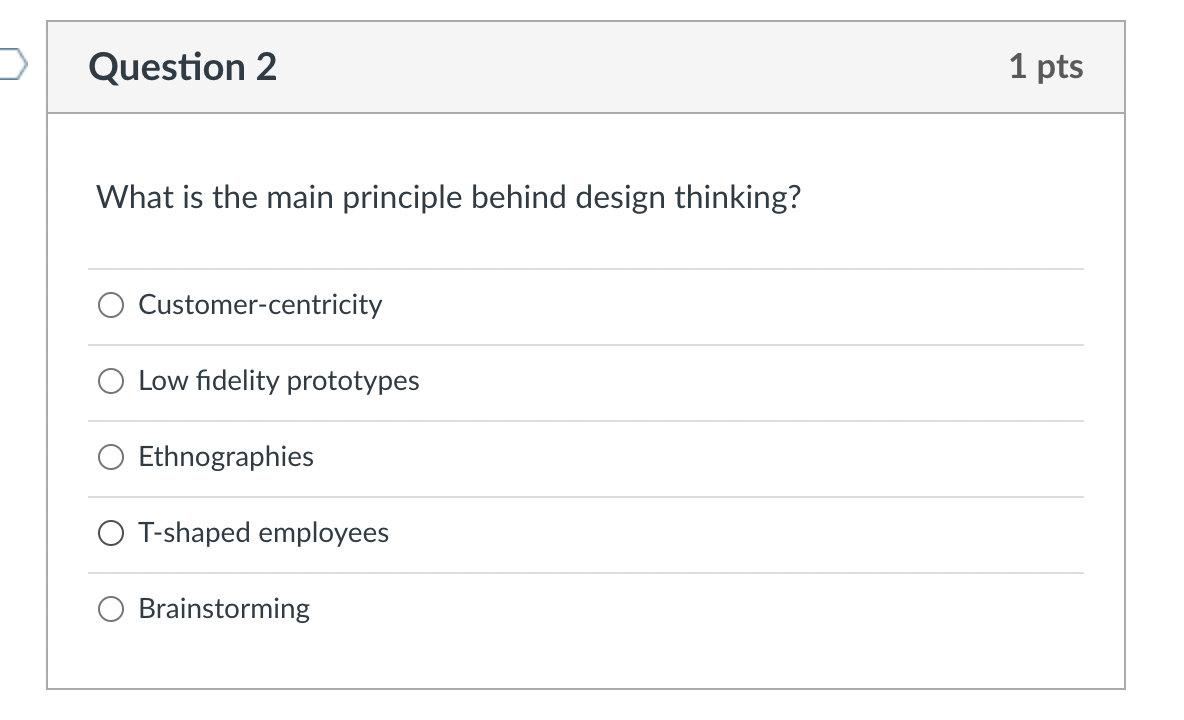Click the Ethnographies answer text
The image size is (1184, 720).
pyautogui.click(x=226, y=457)
